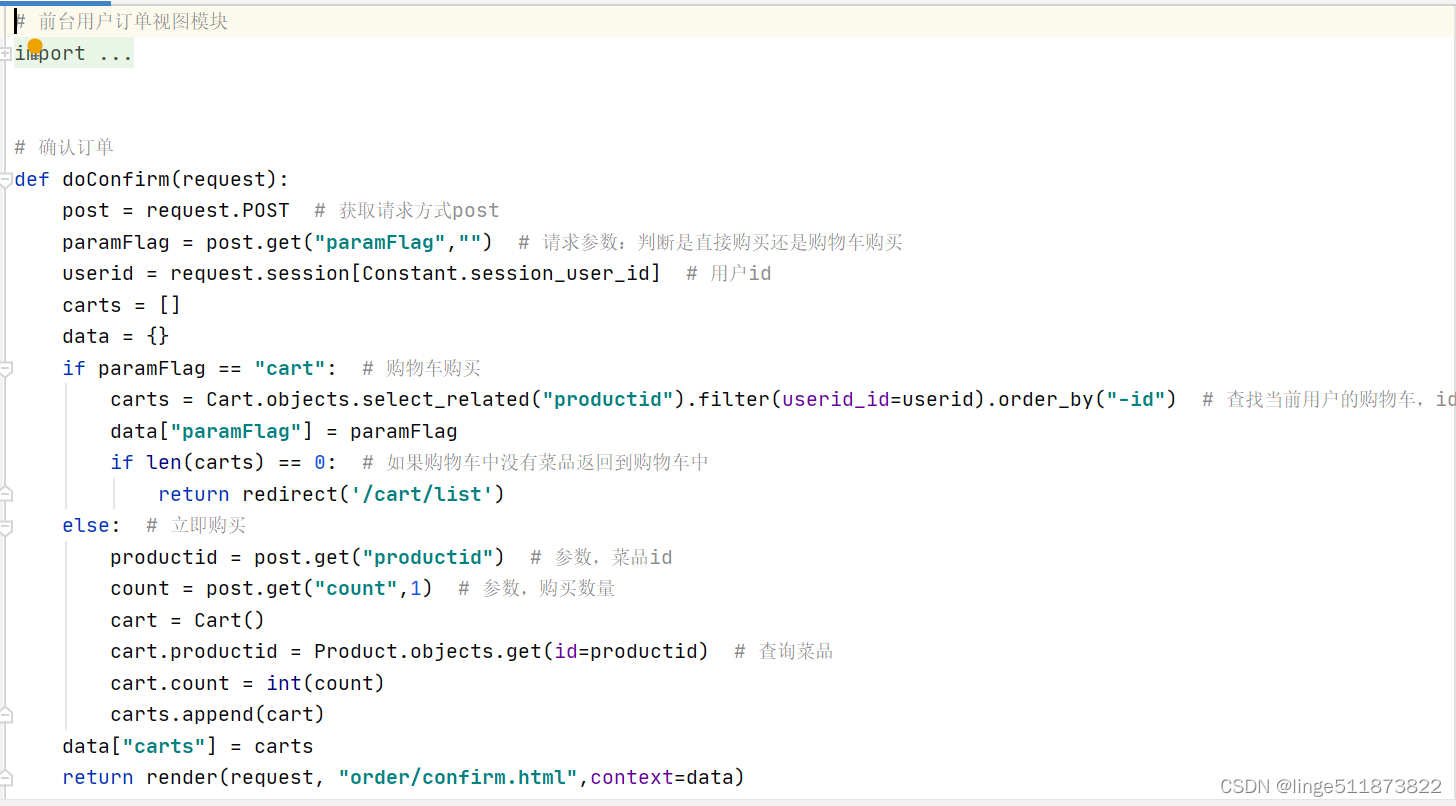
Task: Click key "paramFlag" in the data assignment
Action: coord(236,432)
